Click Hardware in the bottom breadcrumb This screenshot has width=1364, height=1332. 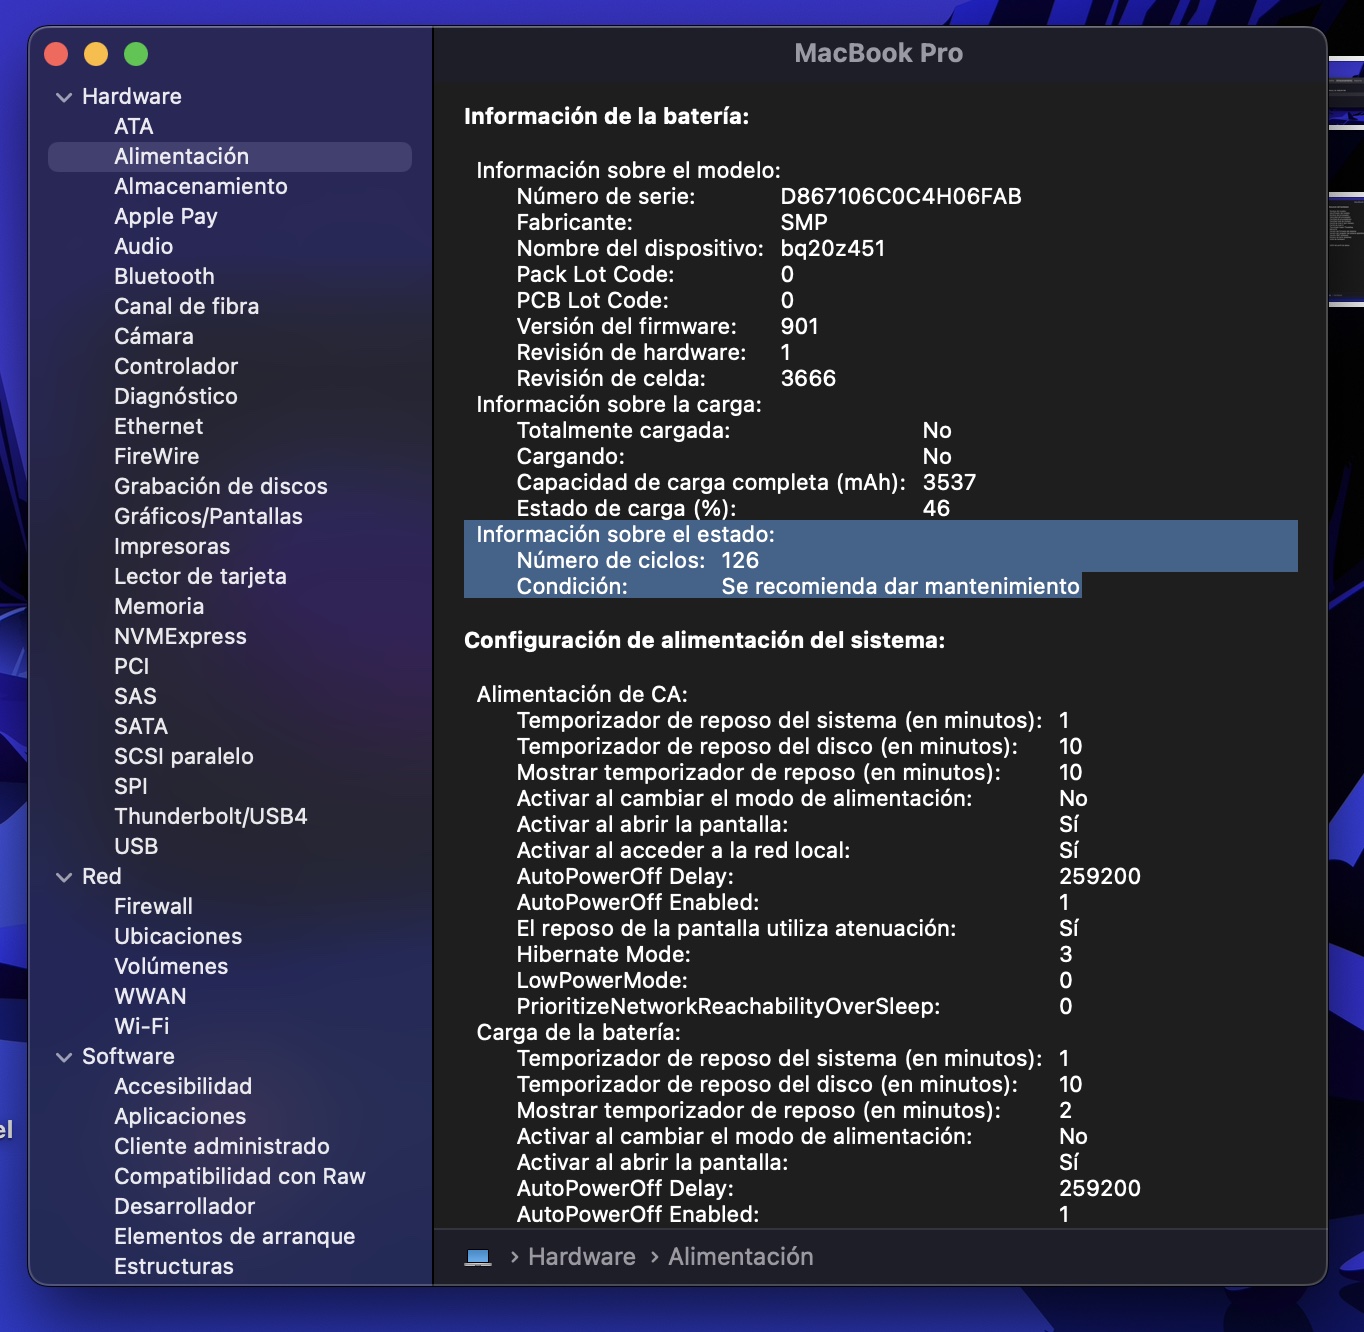tap(581, 1257)
